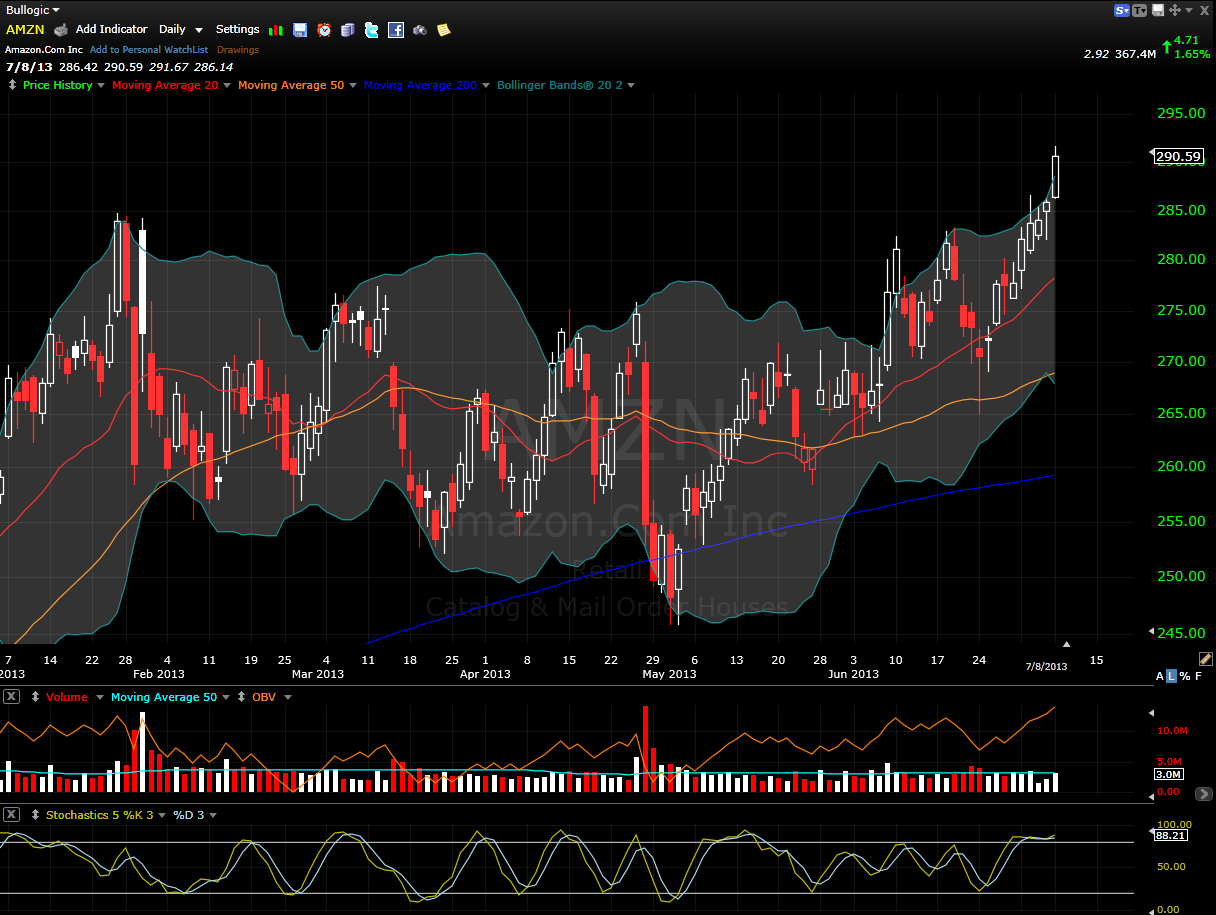This screenshot has height=915, width=1216.
Task: Select the F scale option
Action: (1199, 677)
